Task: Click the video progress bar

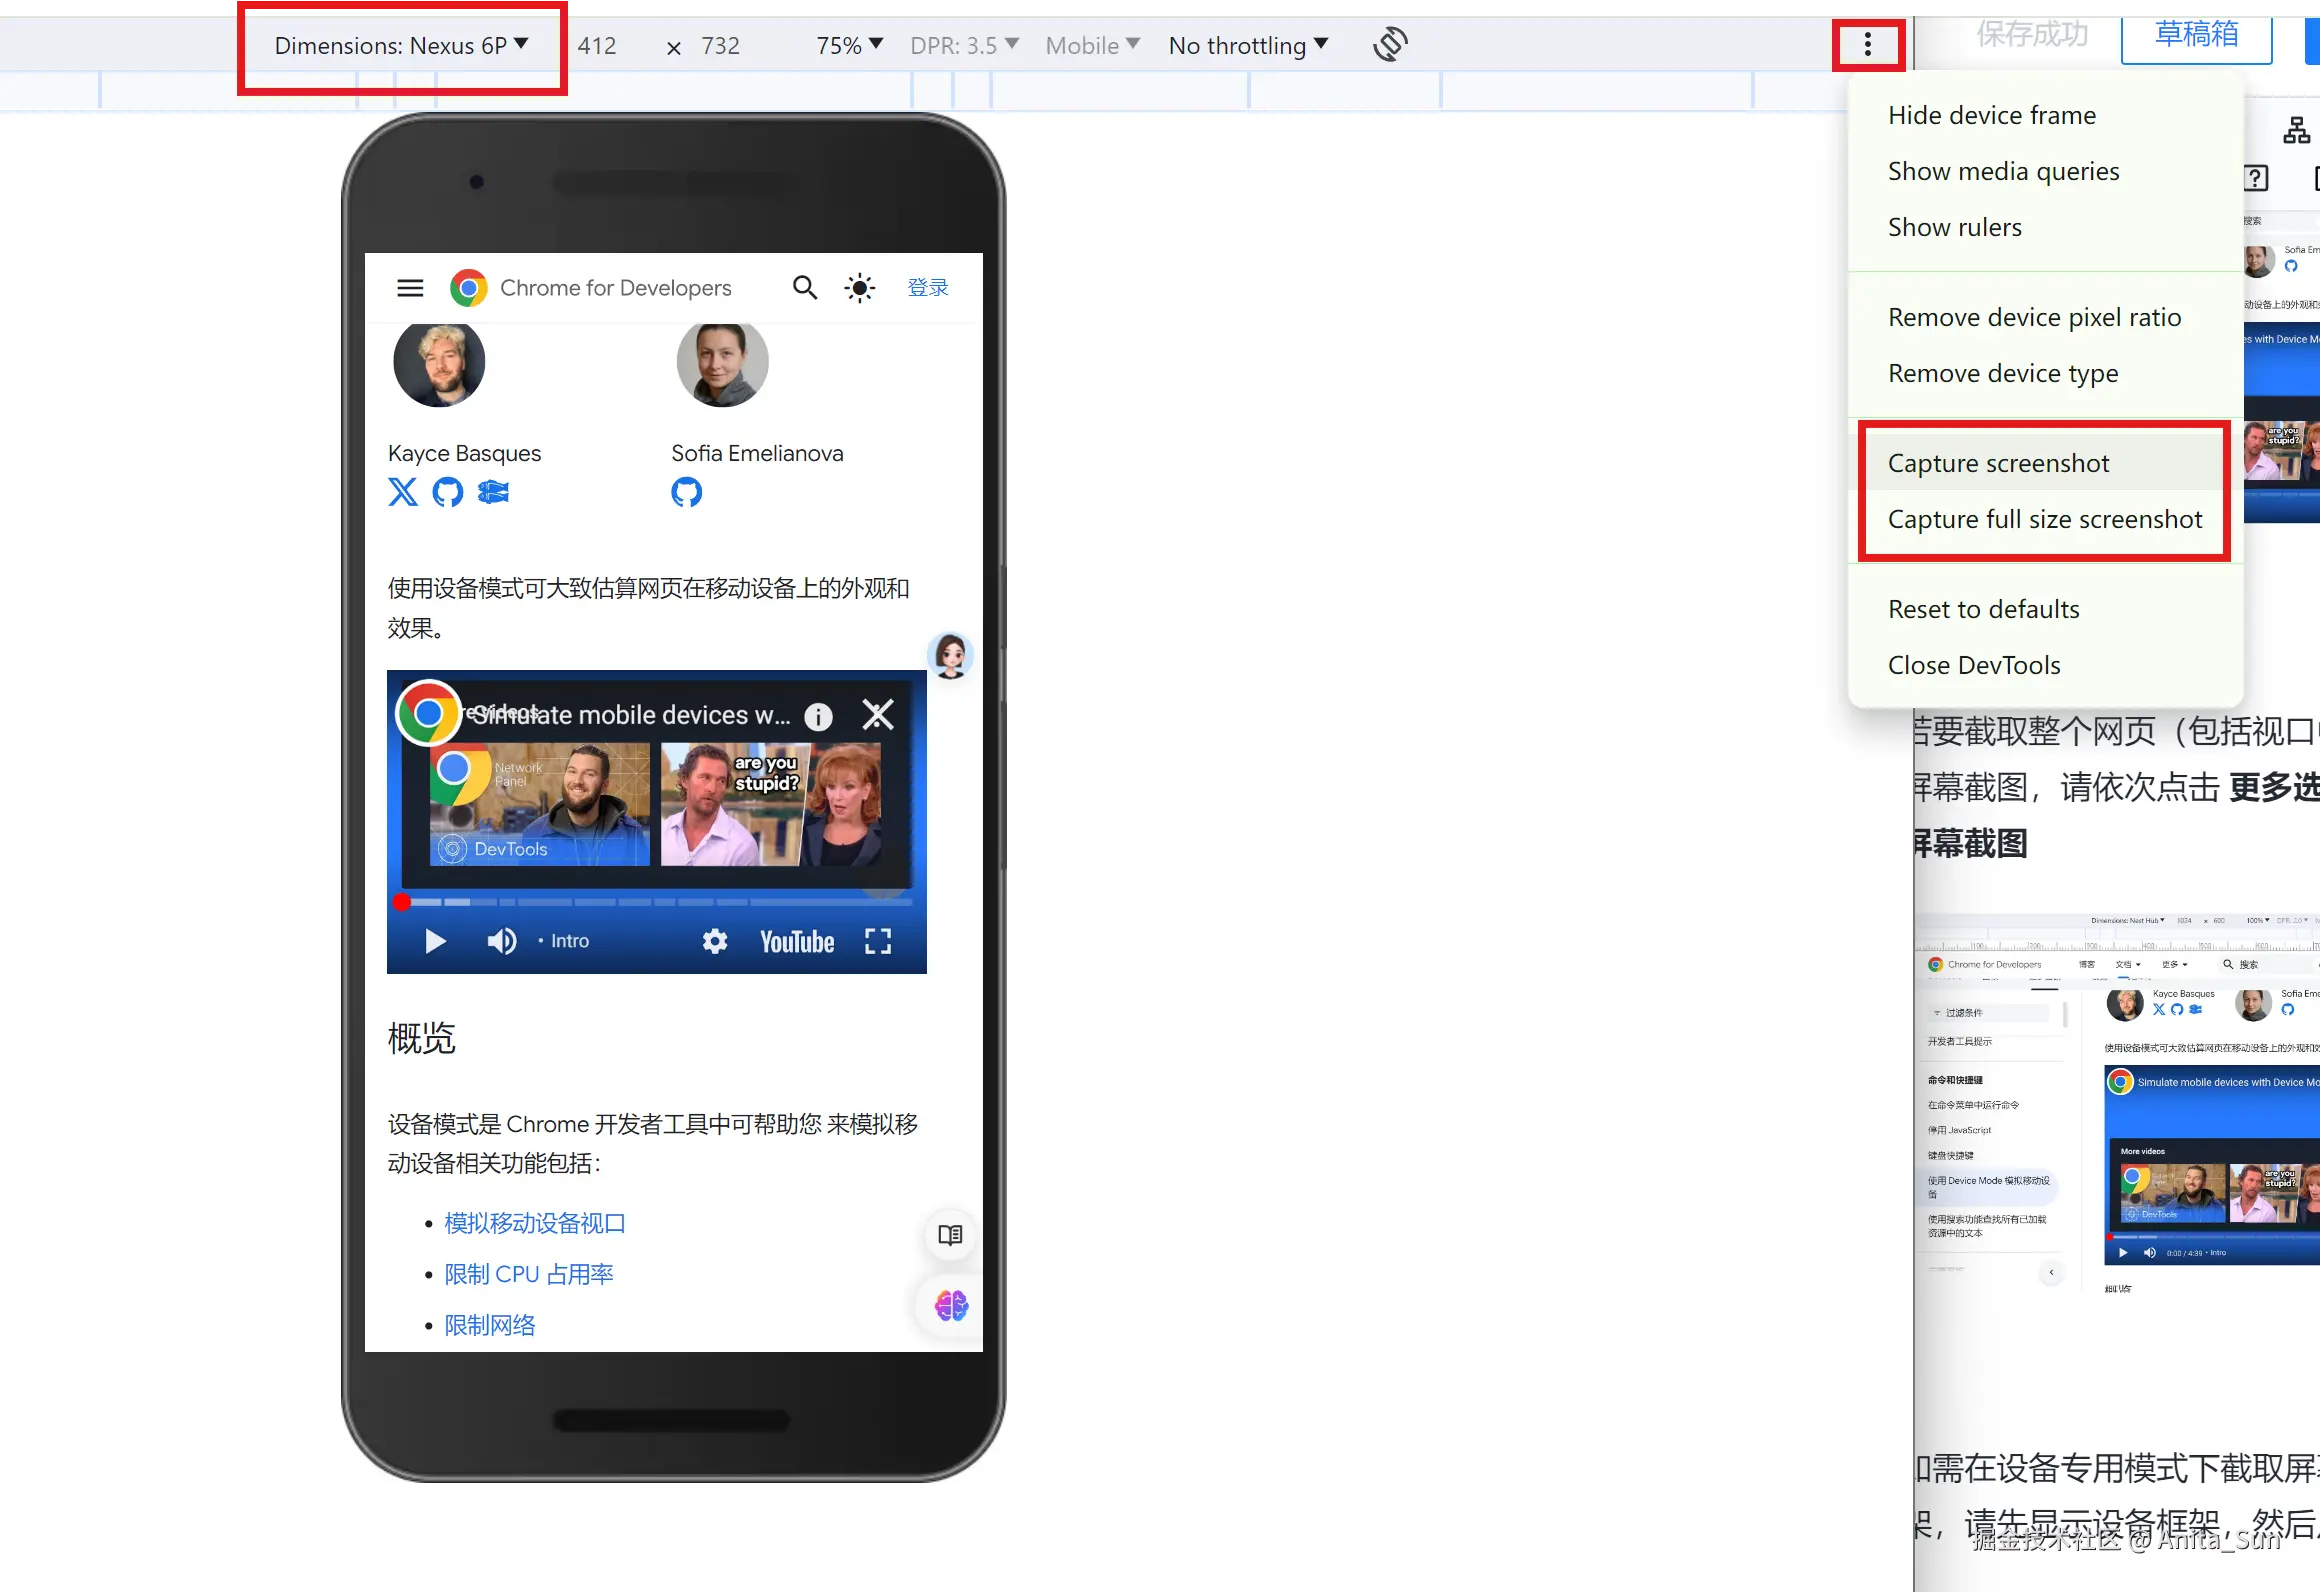Action: pyautogui.click(x=657, y=902)
